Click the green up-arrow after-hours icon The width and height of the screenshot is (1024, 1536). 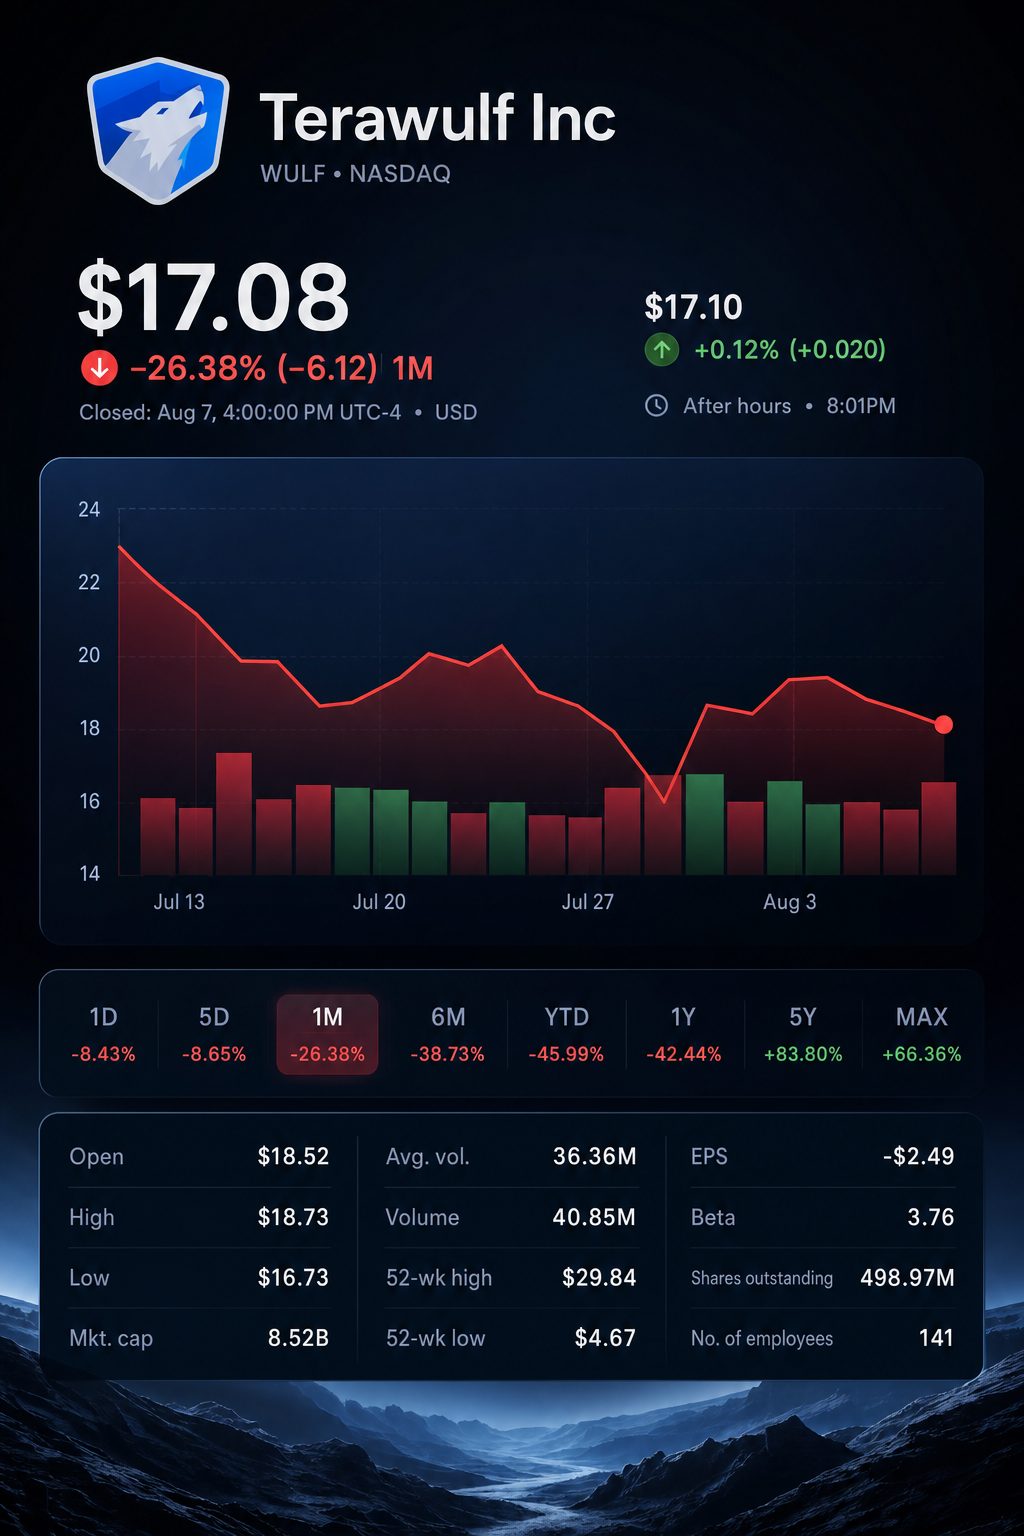661,350
